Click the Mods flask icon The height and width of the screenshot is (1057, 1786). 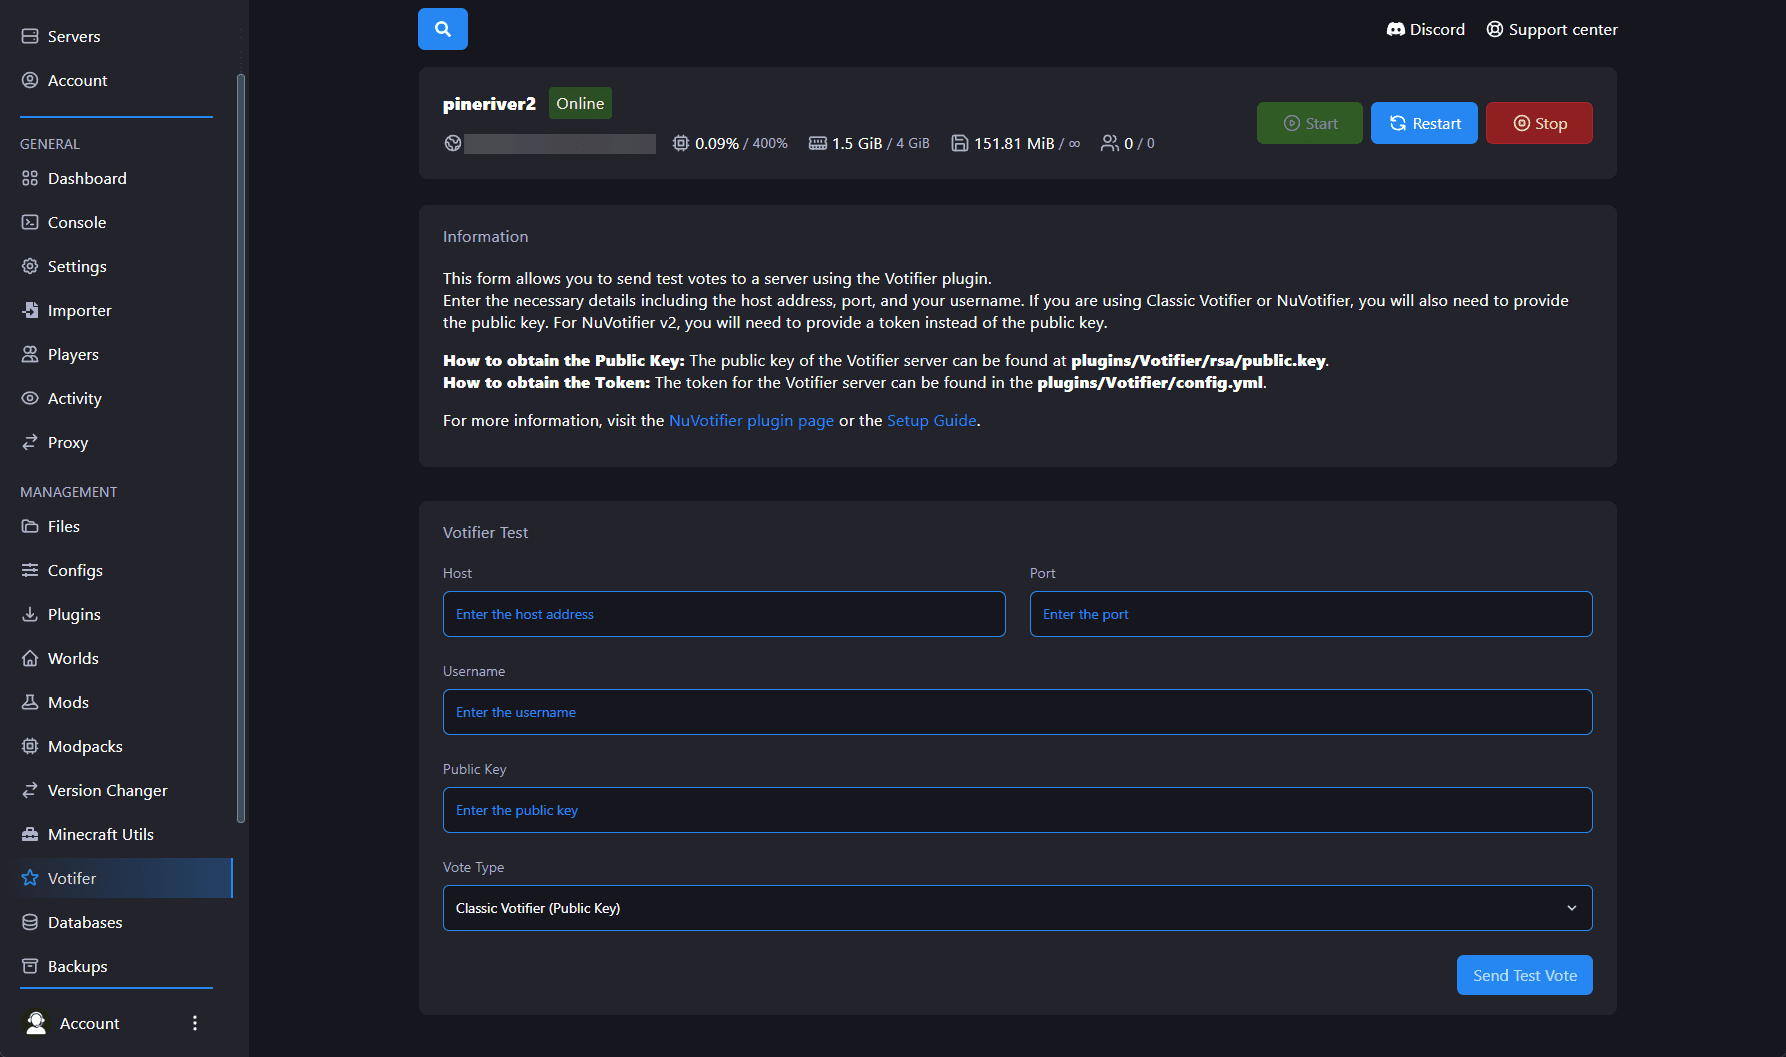pyautogui.click(x=30, y=702)
